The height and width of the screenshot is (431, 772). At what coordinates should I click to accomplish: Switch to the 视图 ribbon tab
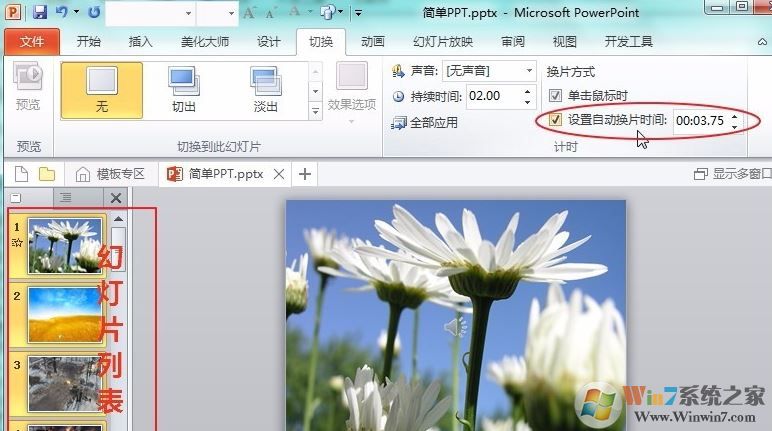(564, 41)
